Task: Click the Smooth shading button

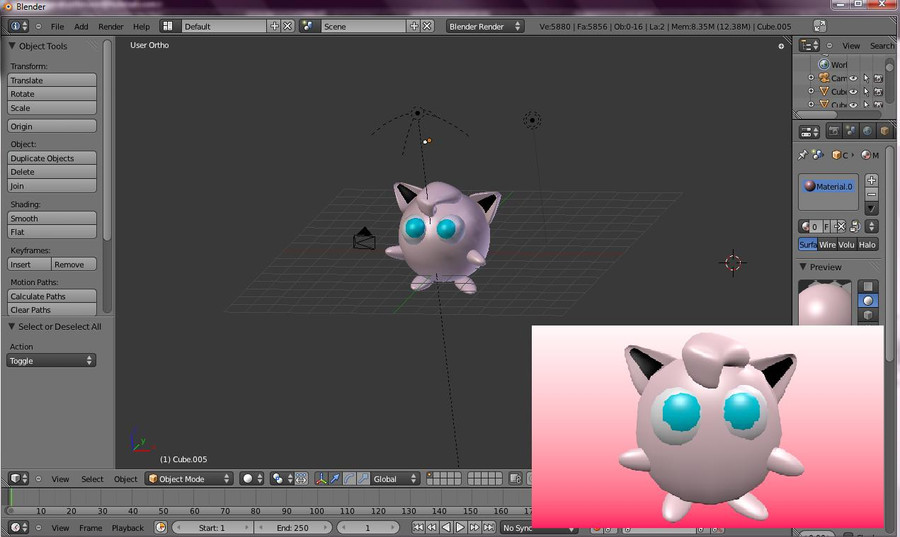Action: click(x=52, y=218)
